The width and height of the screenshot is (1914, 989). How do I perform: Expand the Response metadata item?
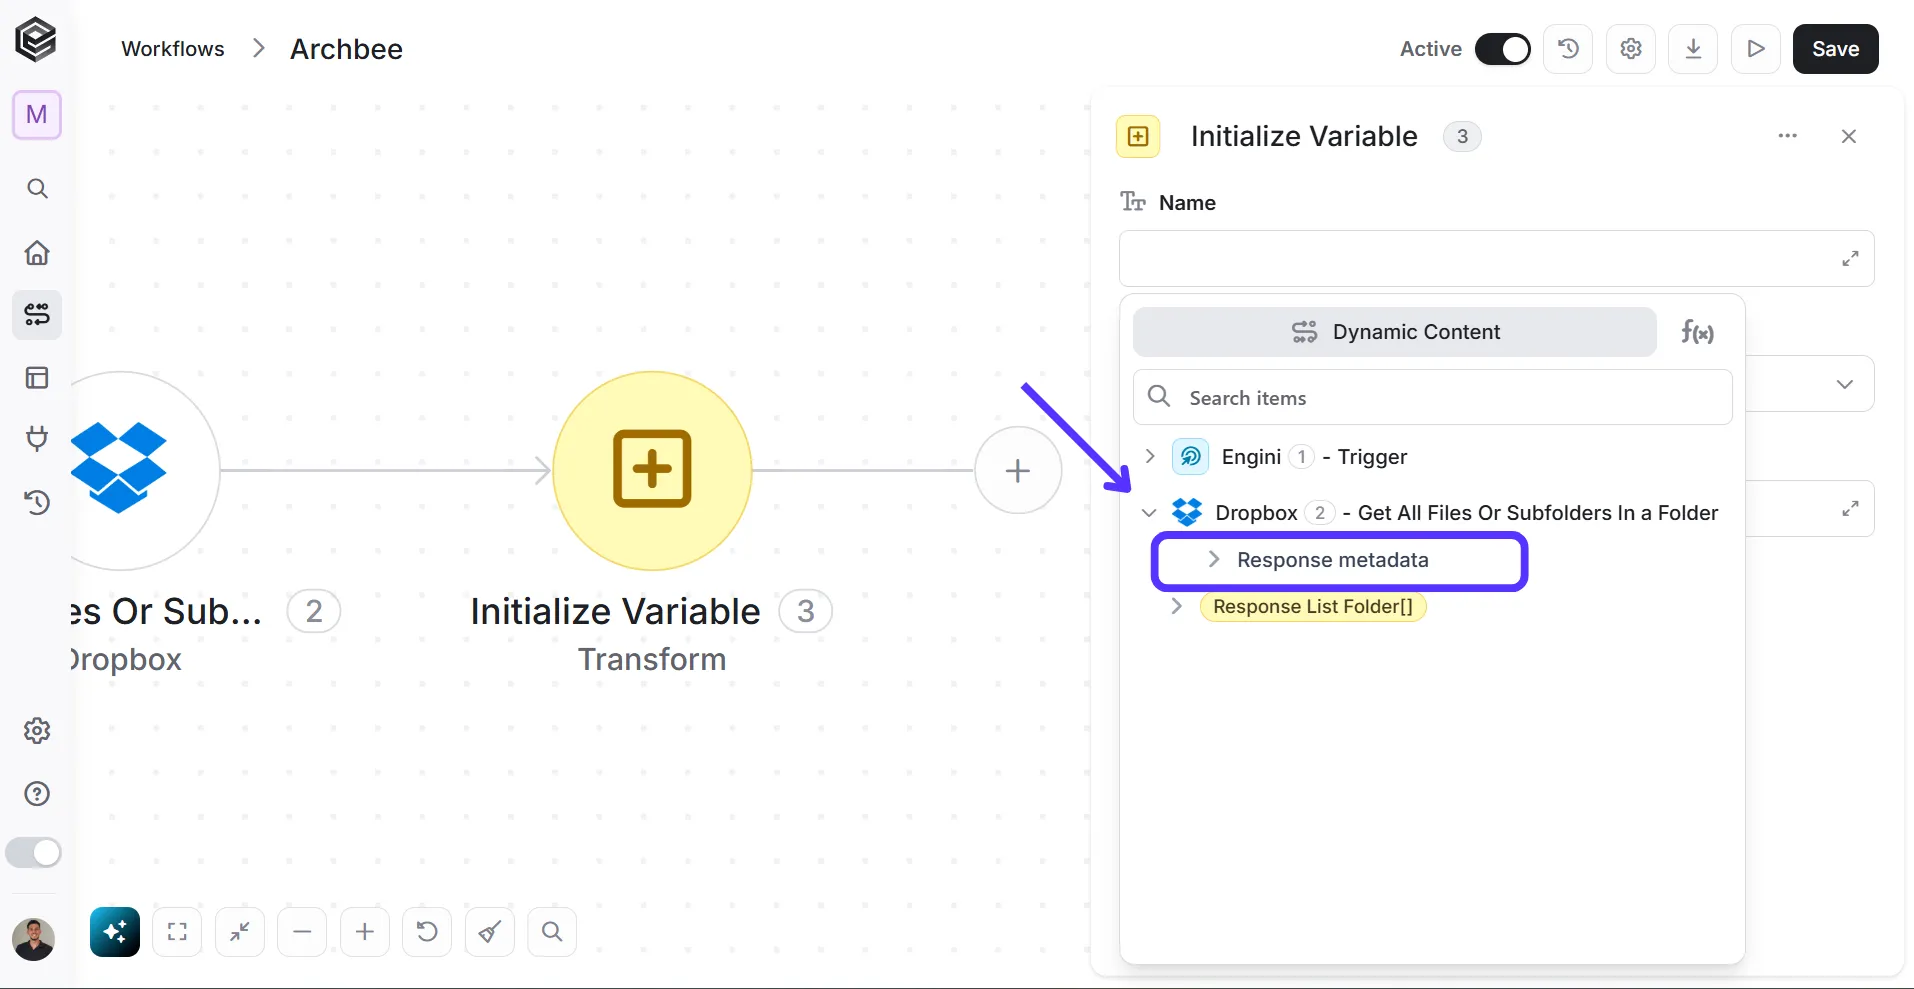1214,559
